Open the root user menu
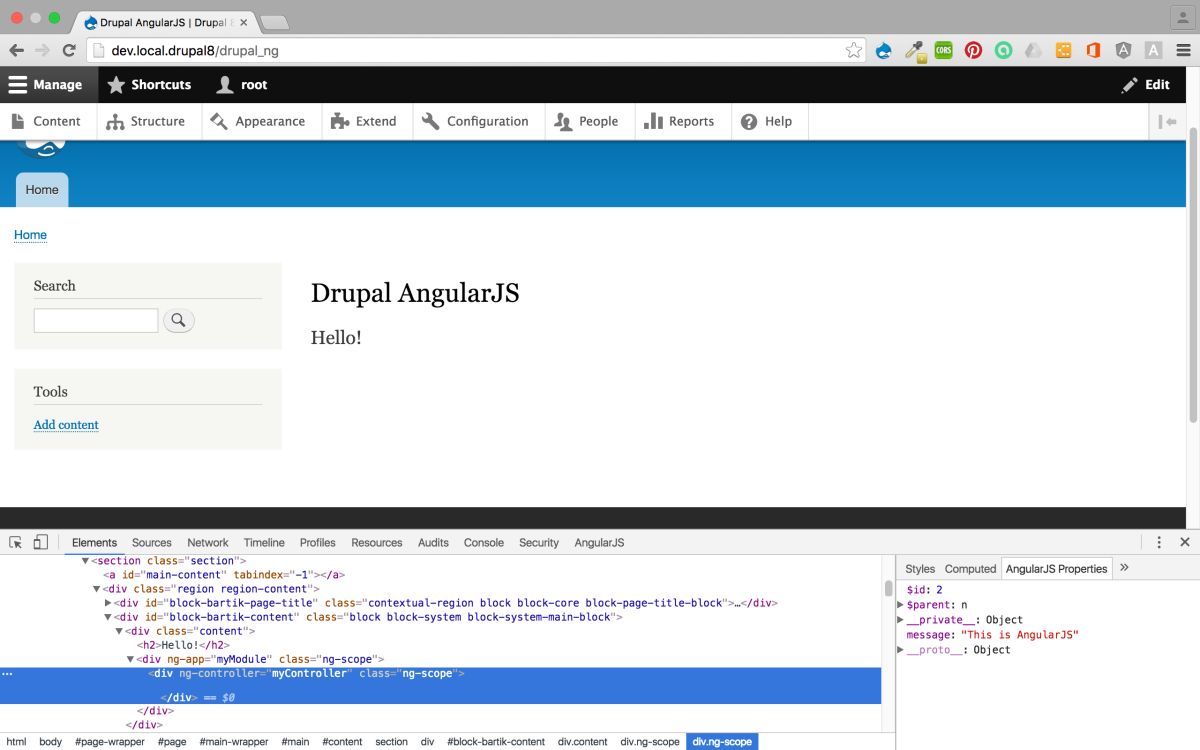 [242, 85]
